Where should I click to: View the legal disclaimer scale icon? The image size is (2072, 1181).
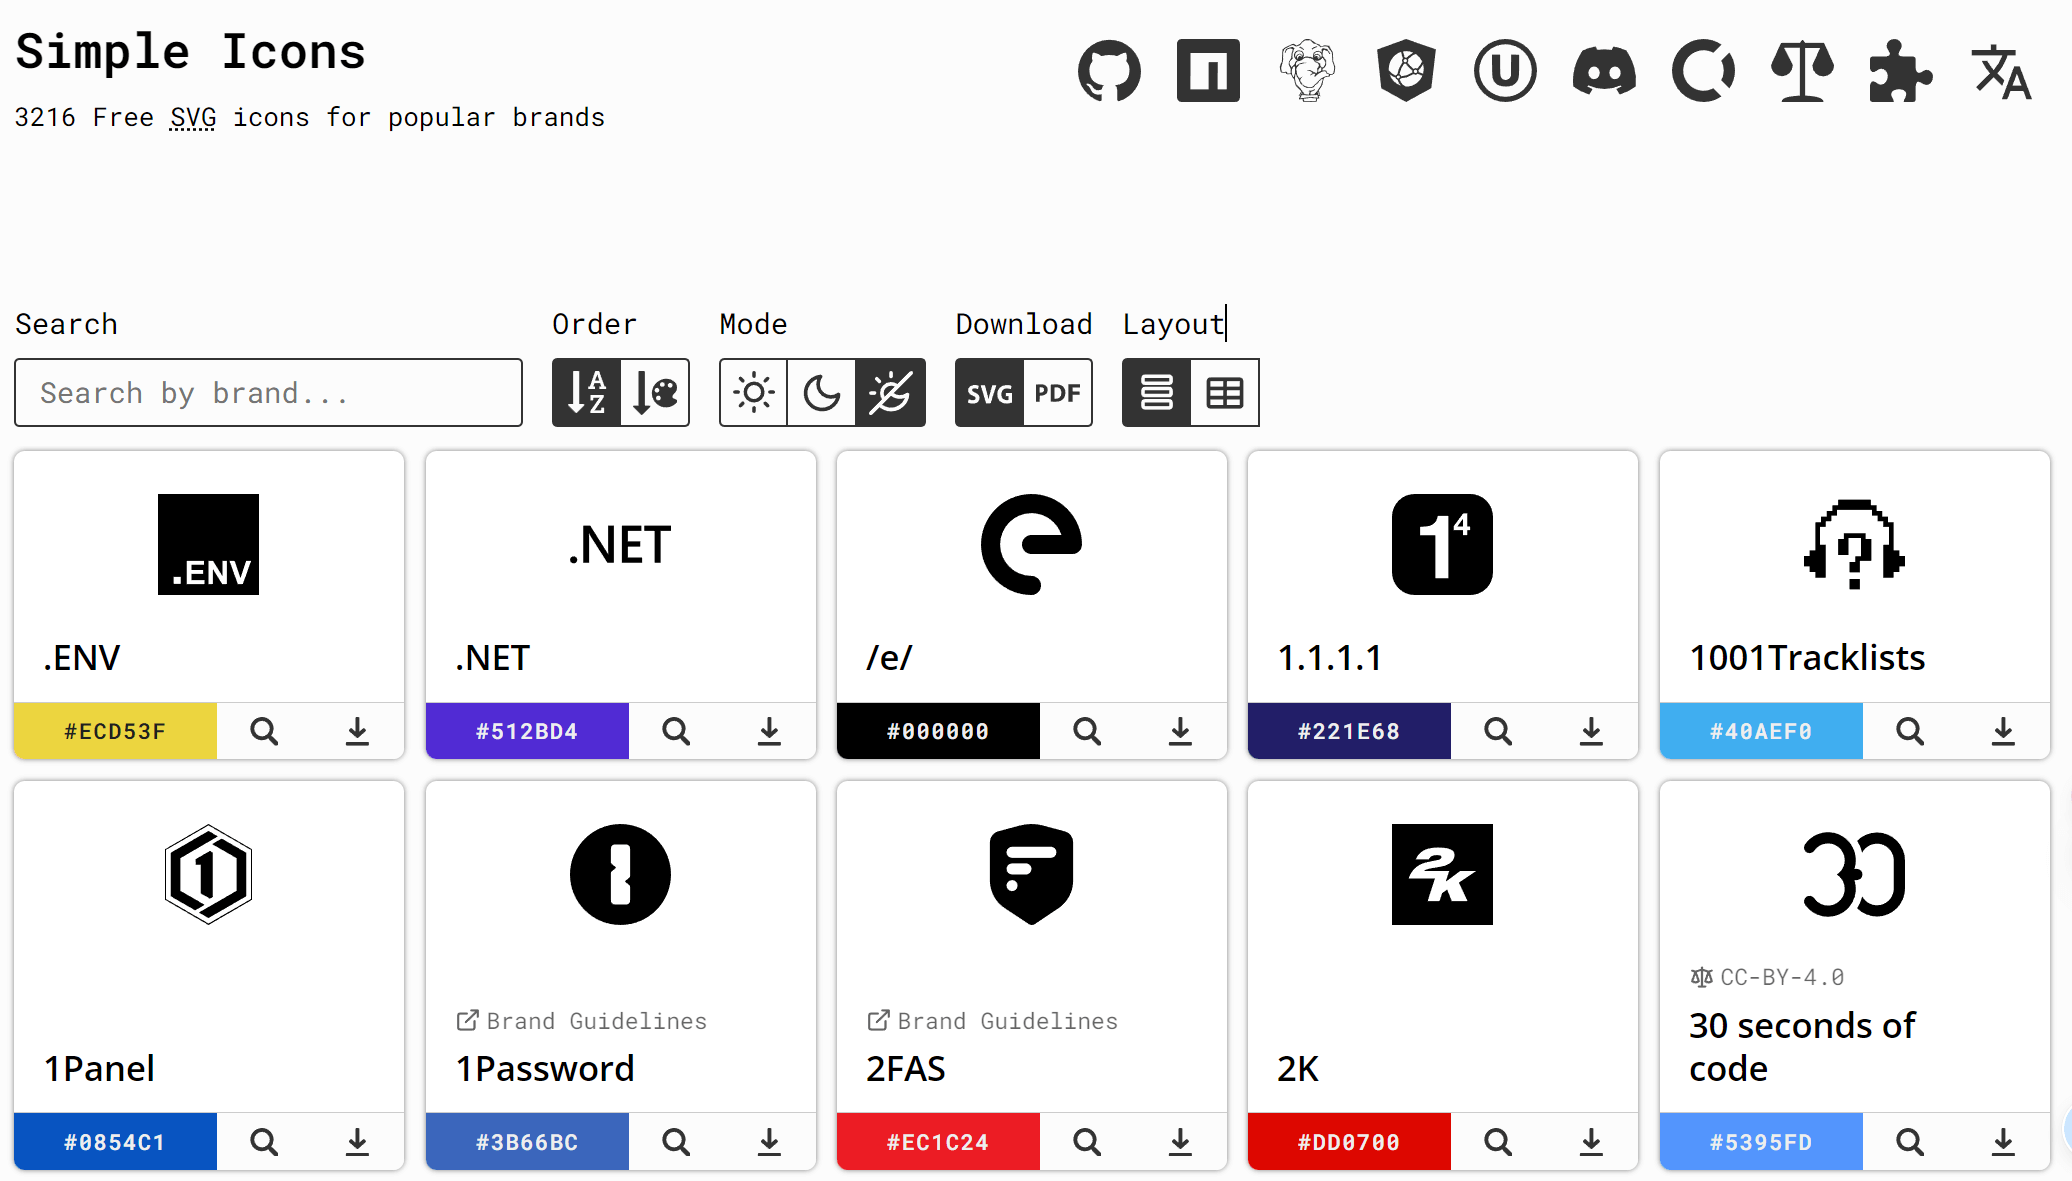point(1802,70)
